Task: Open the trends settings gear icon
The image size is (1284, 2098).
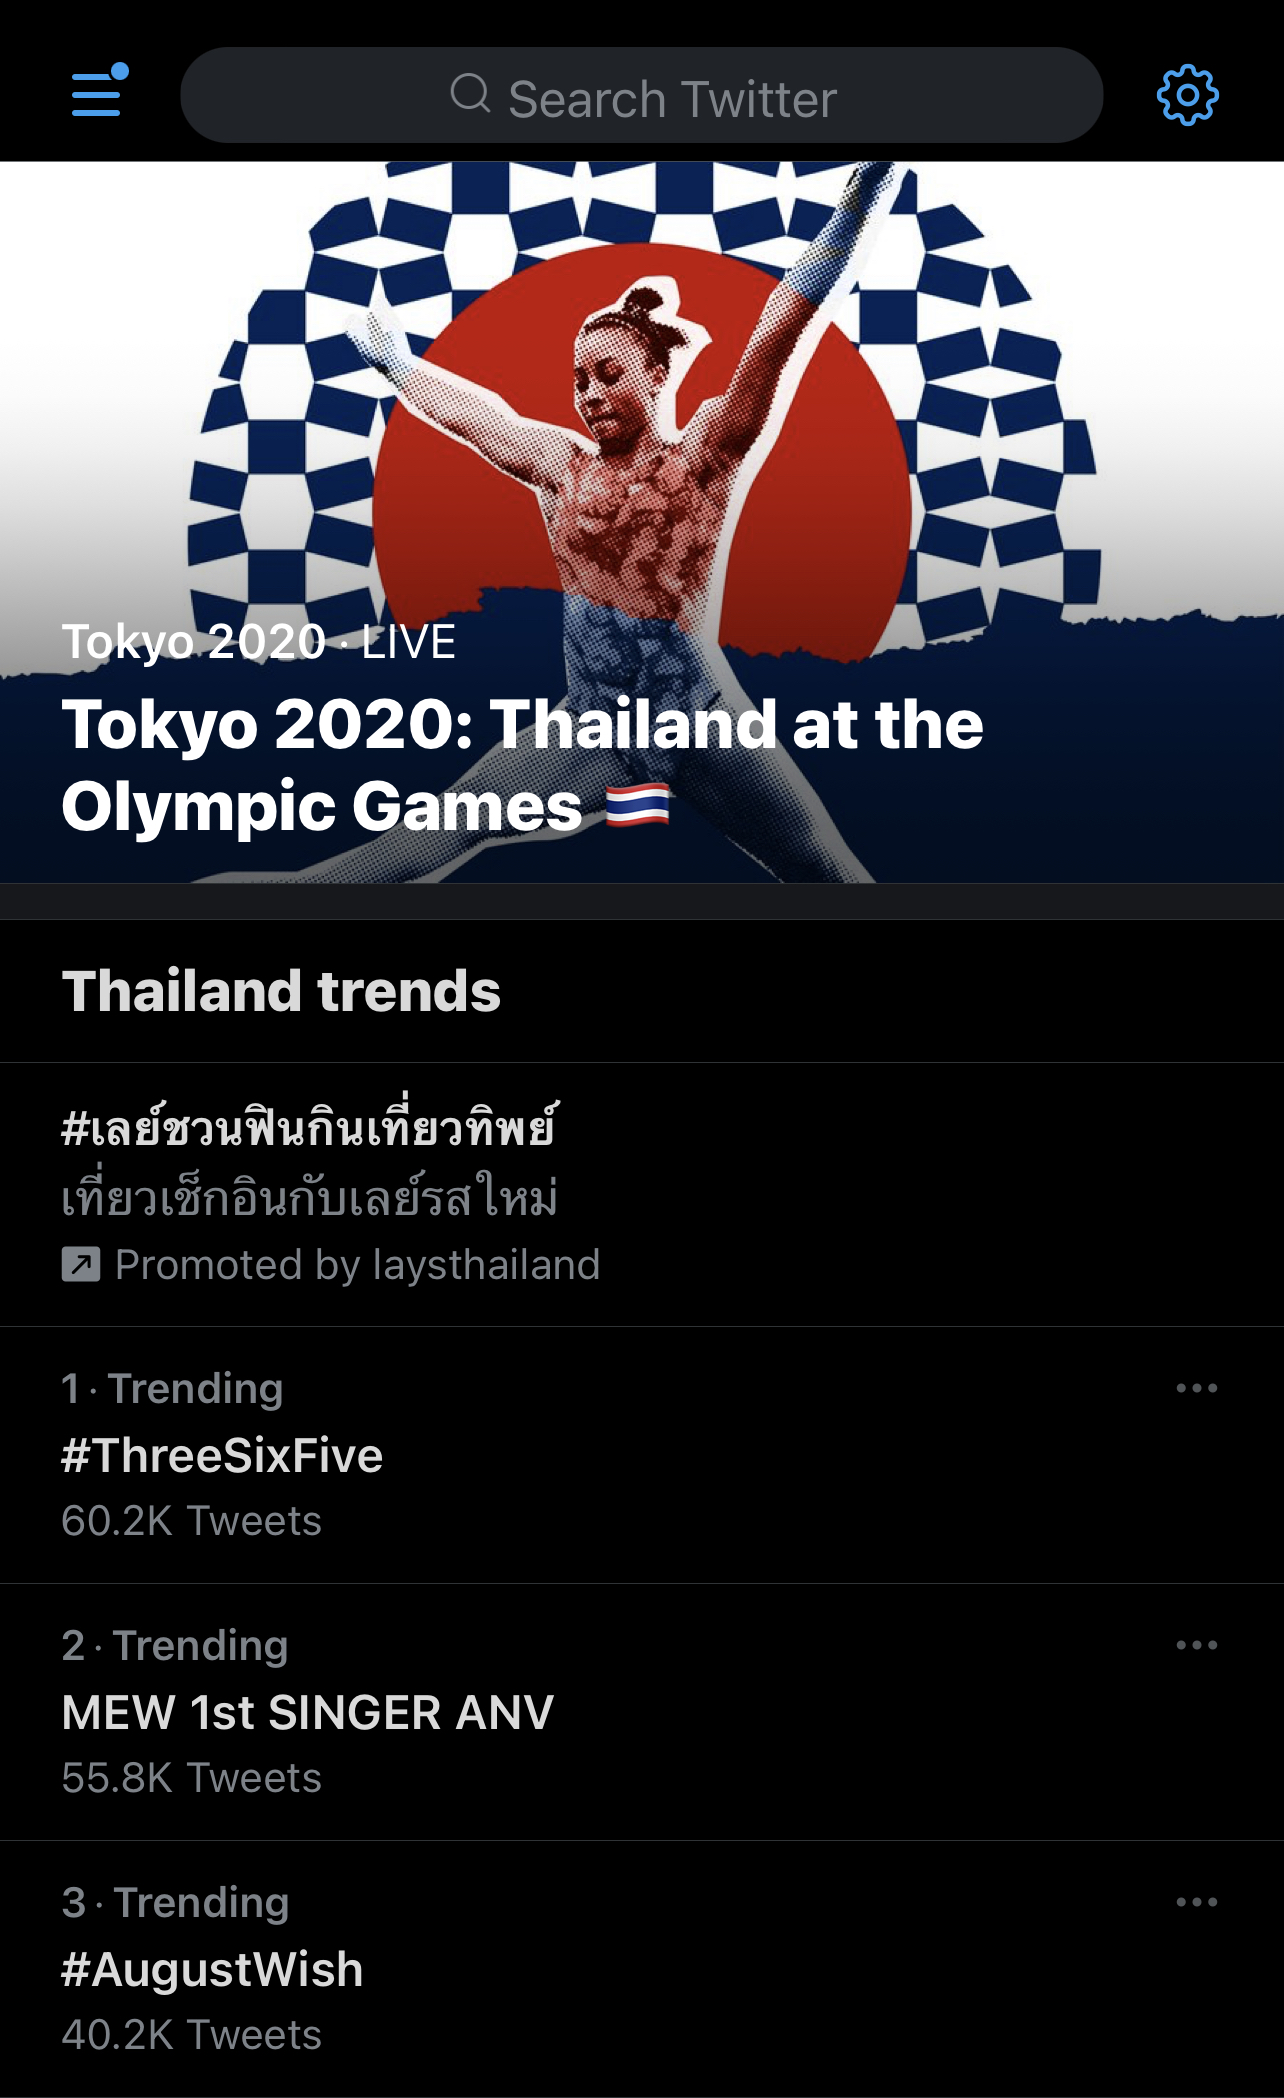Action: [x=1187, y=95]
